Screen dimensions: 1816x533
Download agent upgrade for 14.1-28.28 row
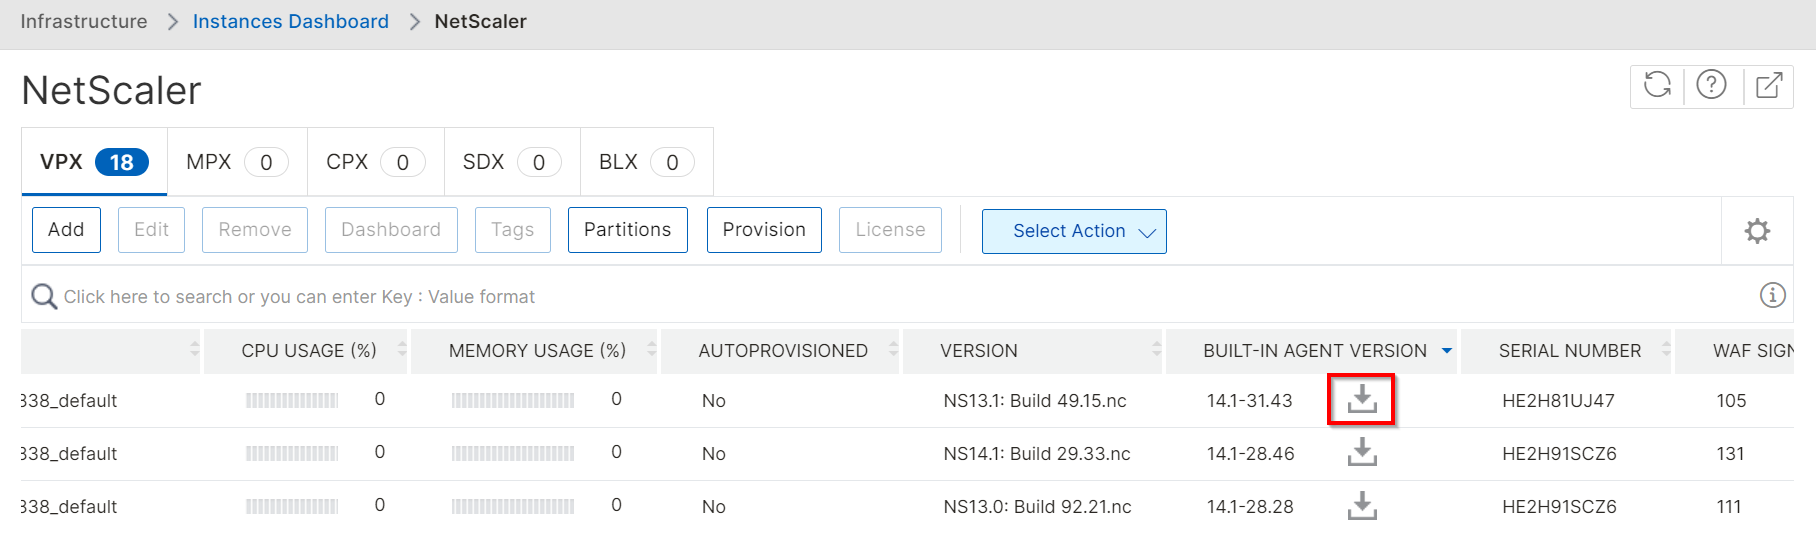[x=1361, y=505]
